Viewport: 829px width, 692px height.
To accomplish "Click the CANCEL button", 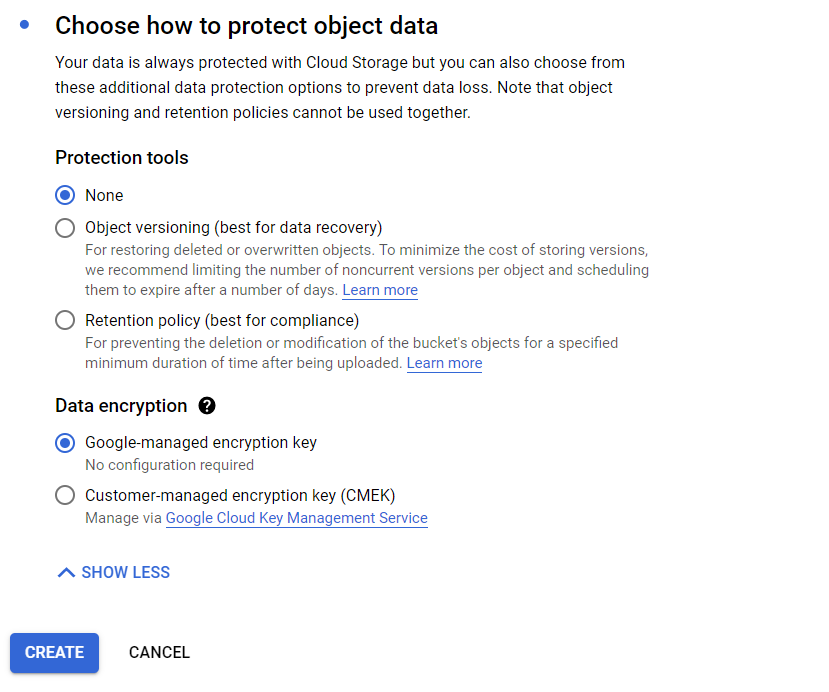I will tap(159, 653).
